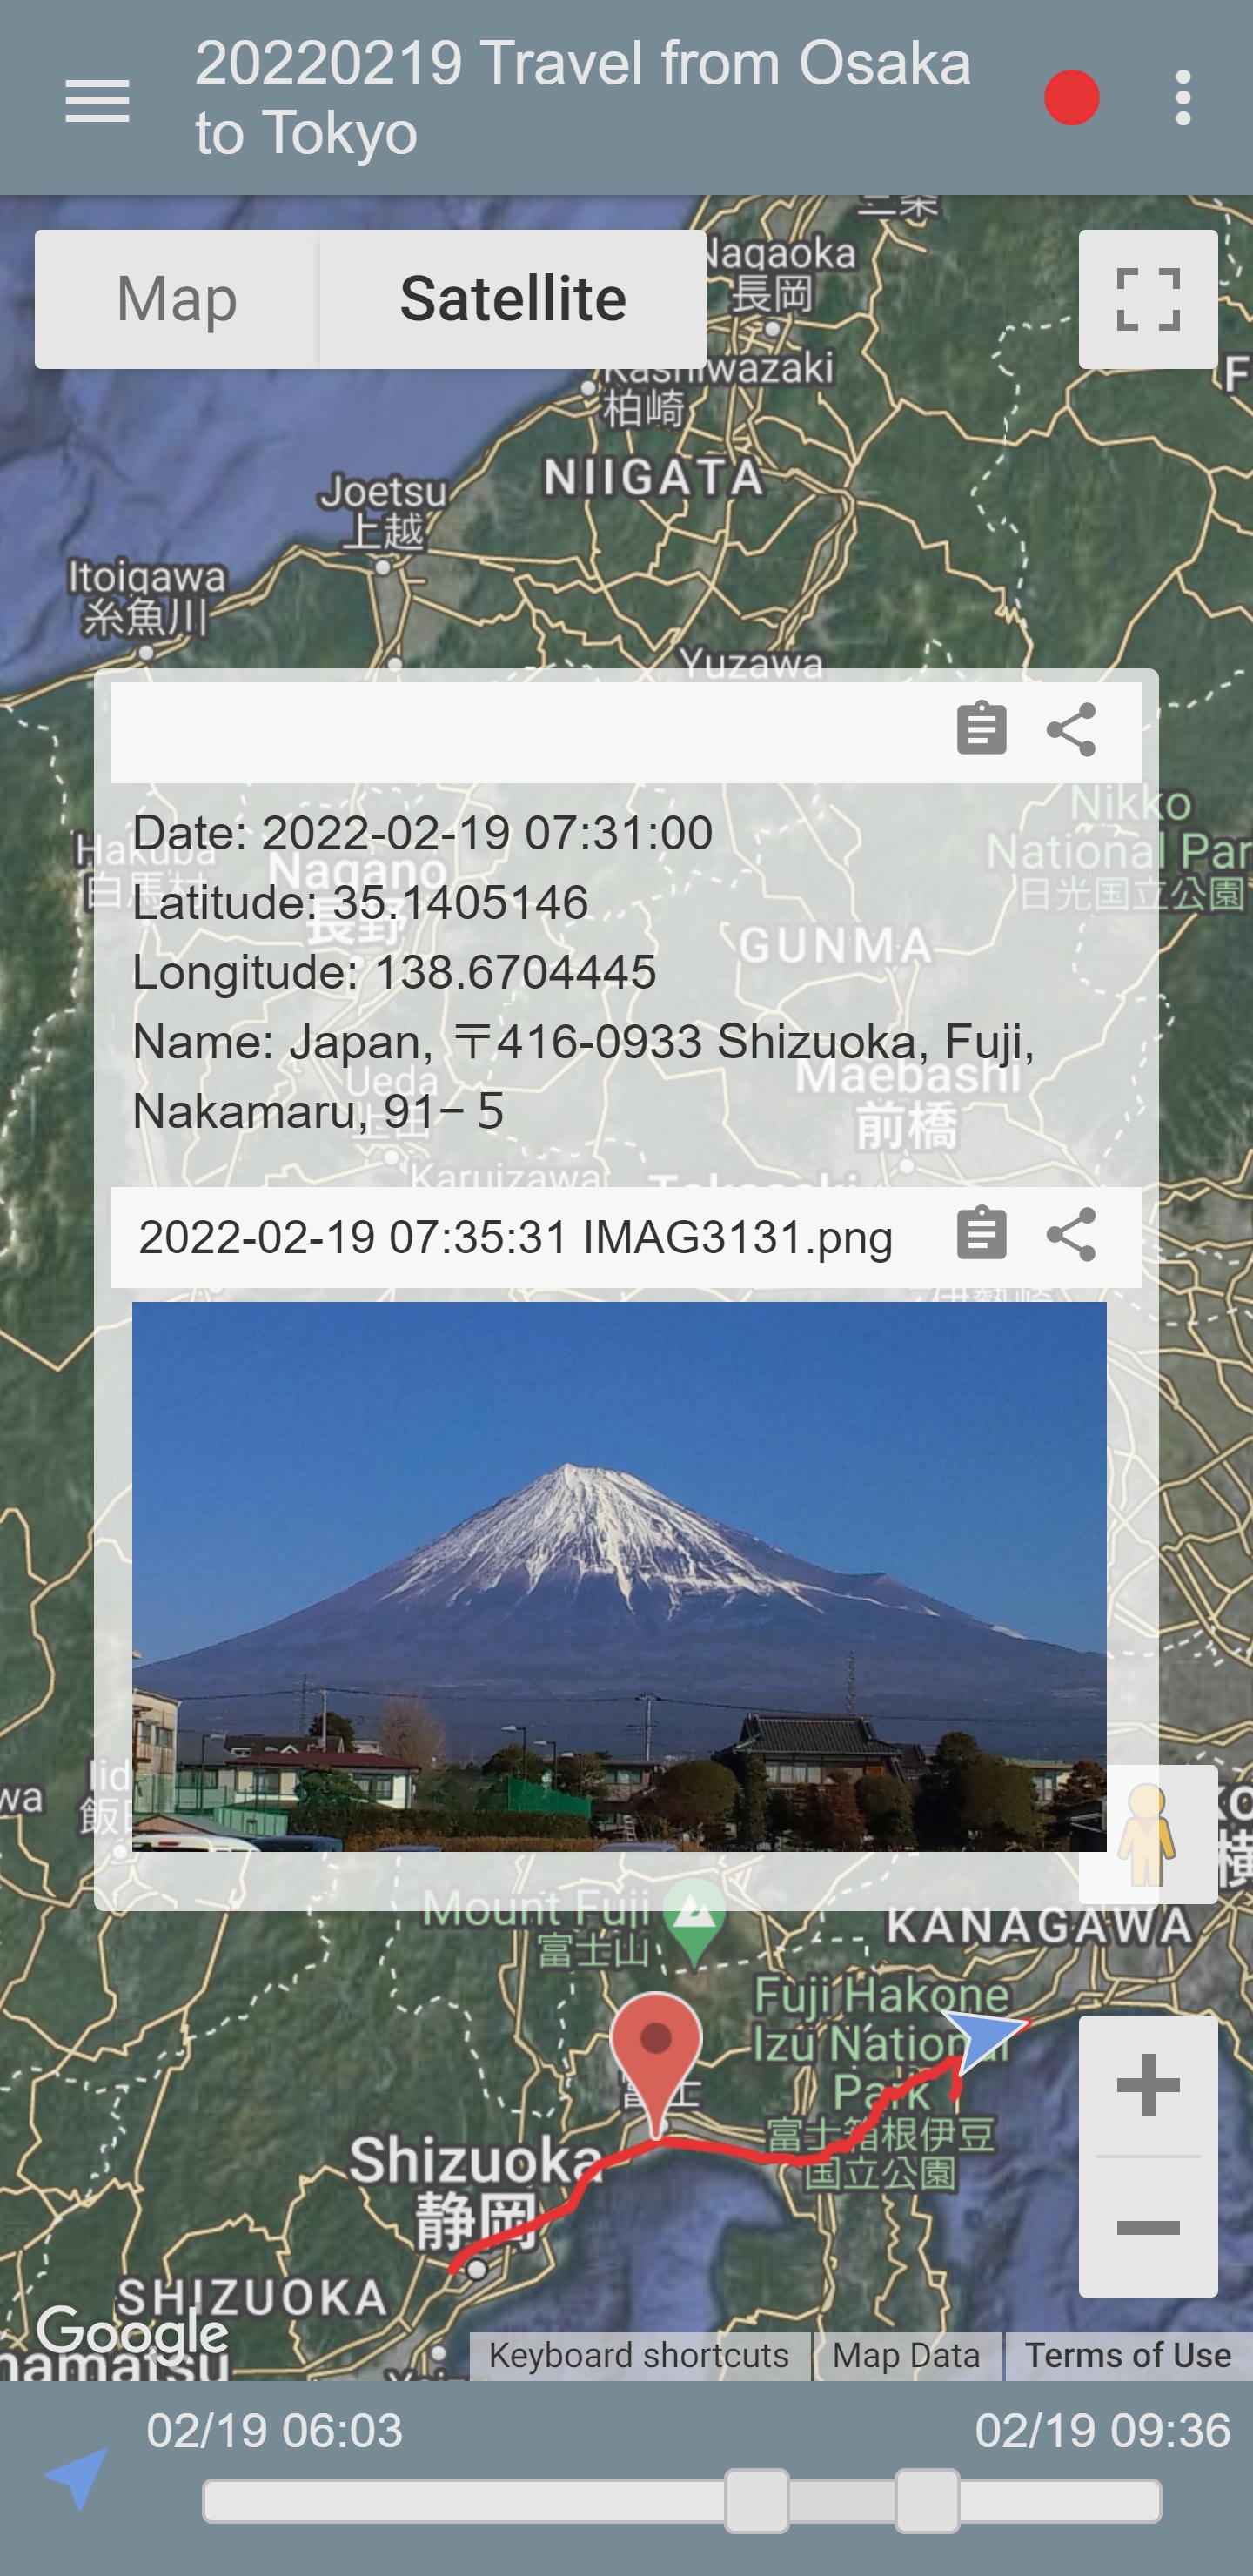Select the date text 2022-02-19 07:31:00
Viewport: 1253px width, 2576px height.
487,833
